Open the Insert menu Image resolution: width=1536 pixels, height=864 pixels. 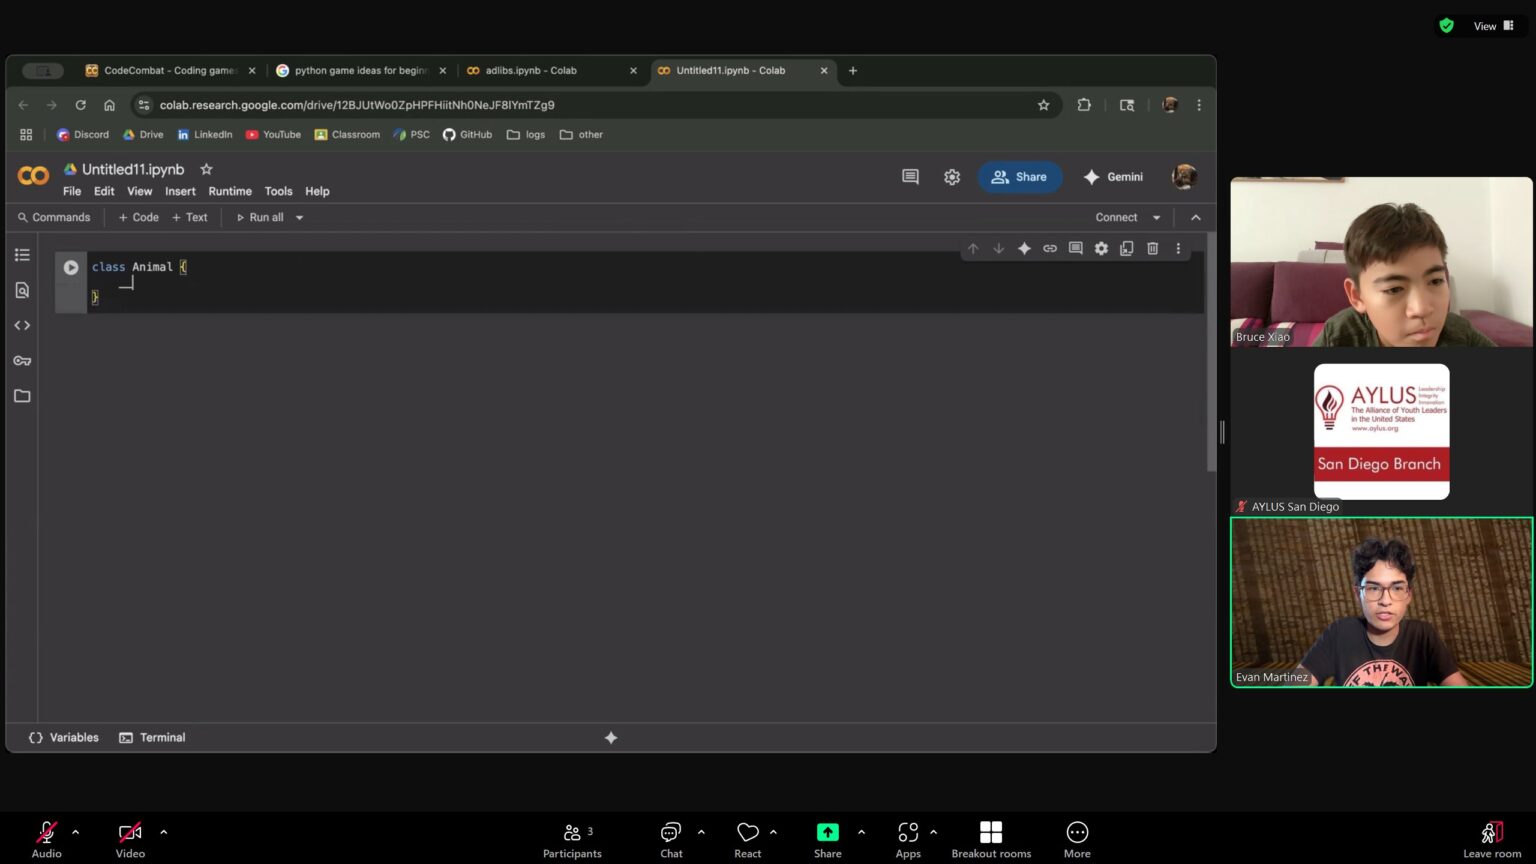180,191
